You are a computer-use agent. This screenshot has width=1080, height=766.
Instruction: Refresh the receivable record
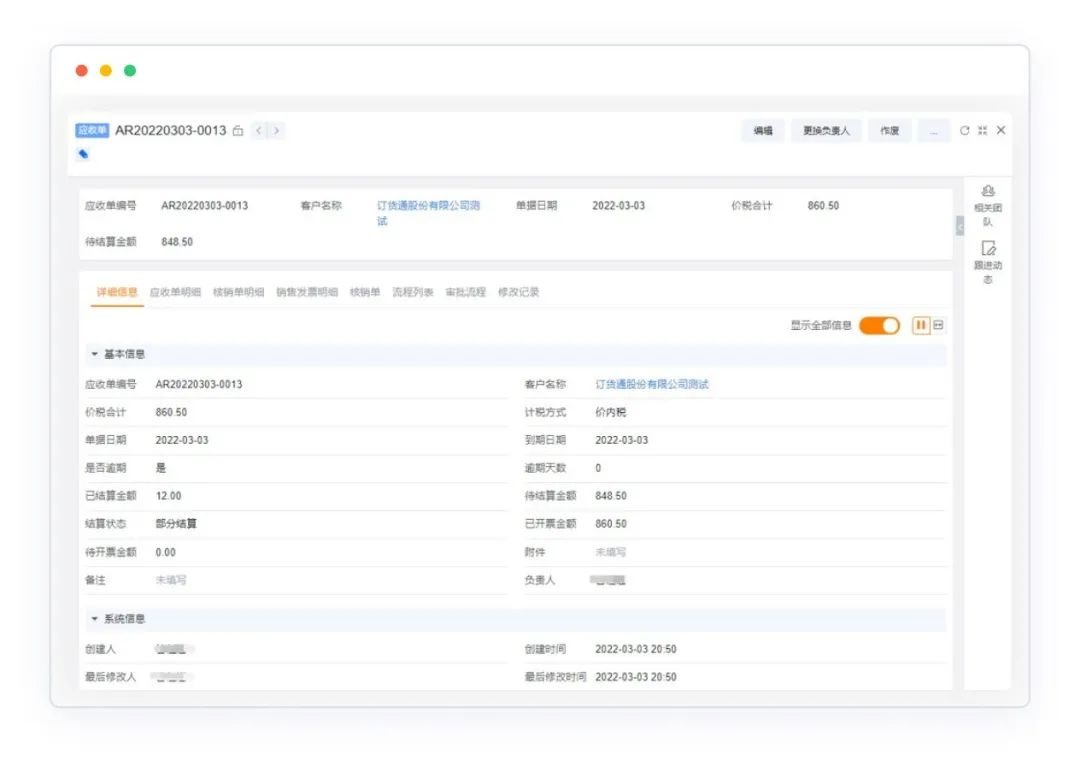tap(964, 130)
